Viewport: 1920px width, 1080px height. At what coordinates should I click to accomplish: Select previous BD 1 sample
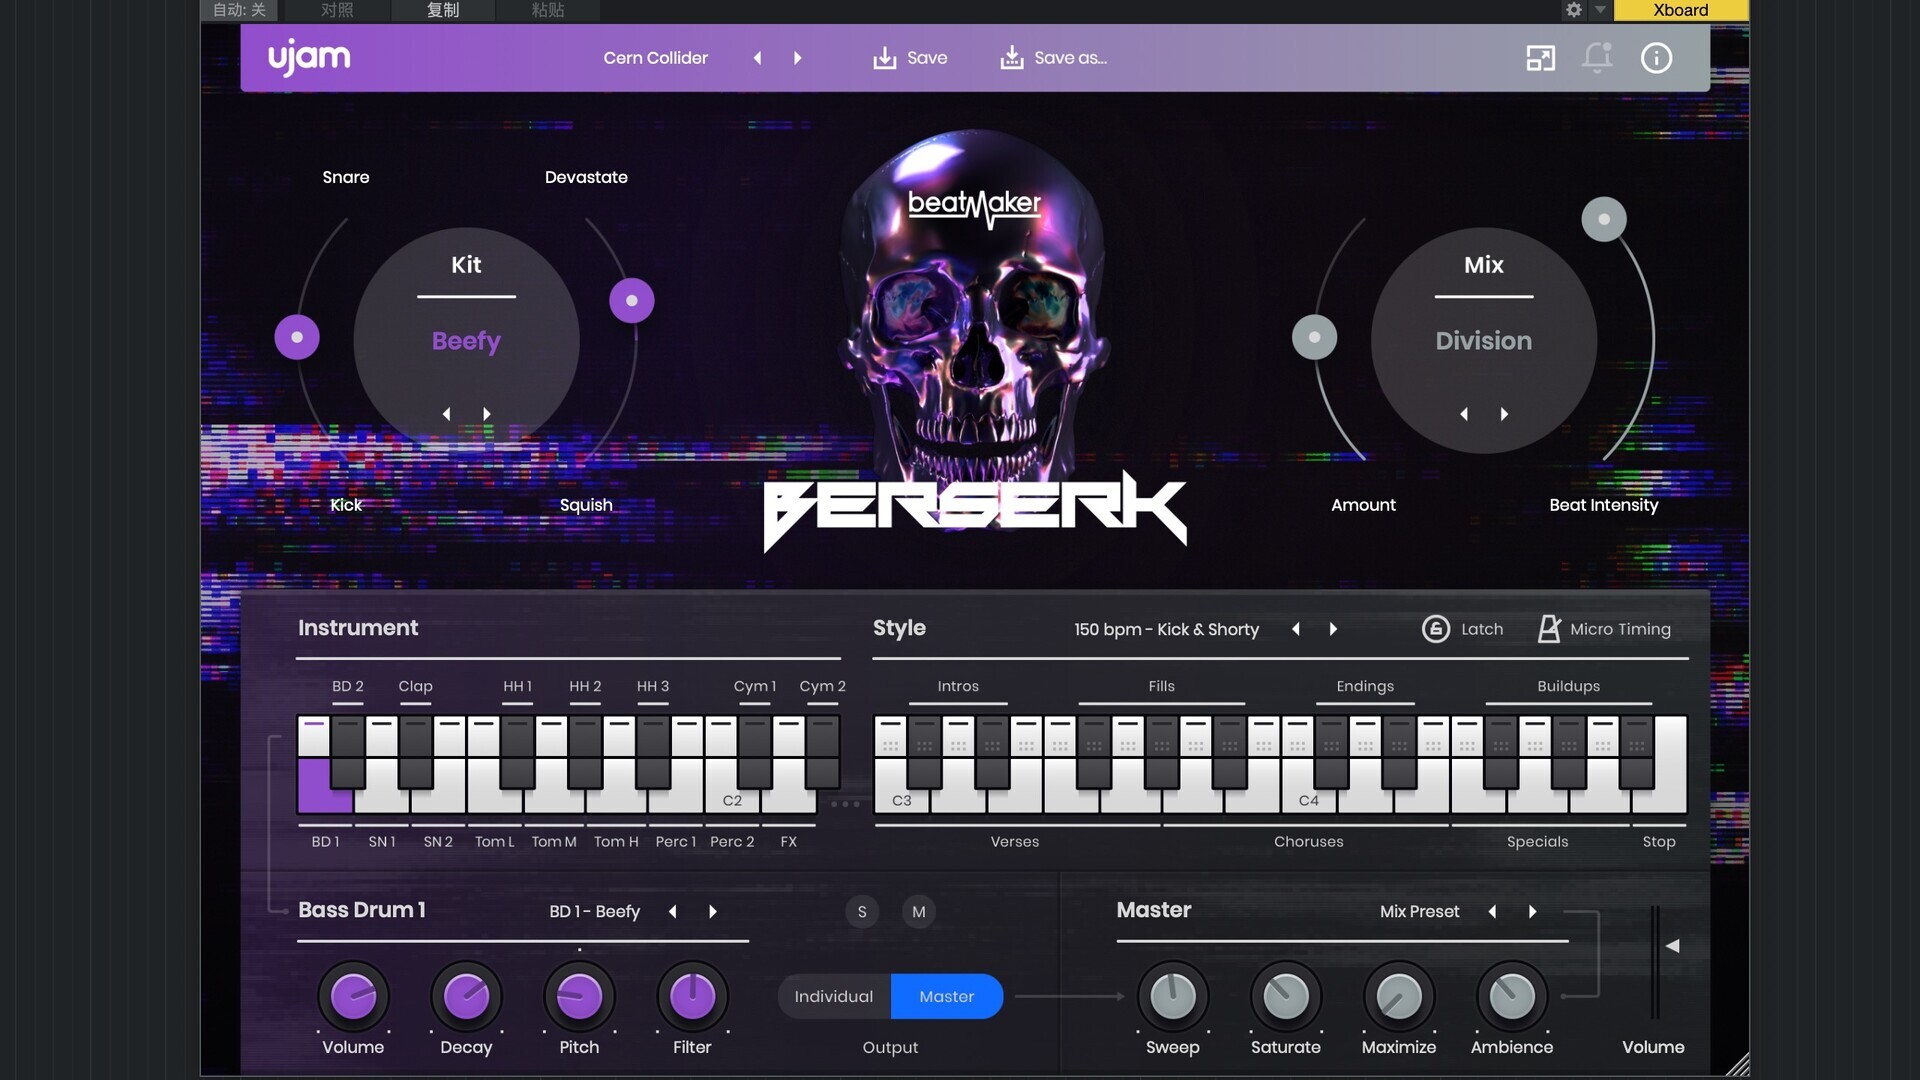pyautogui.click(x=673, y=912)
